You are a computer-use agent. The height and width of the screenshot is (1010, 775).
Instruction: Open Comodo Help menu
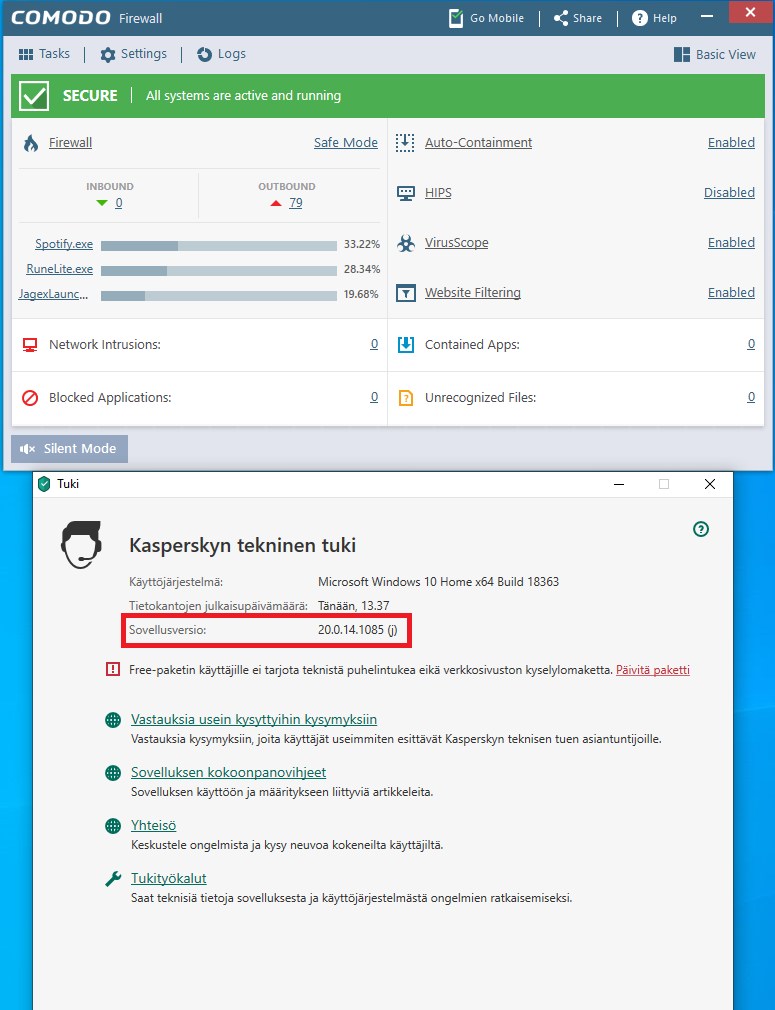pyautogui.click(x=654, y=18)
